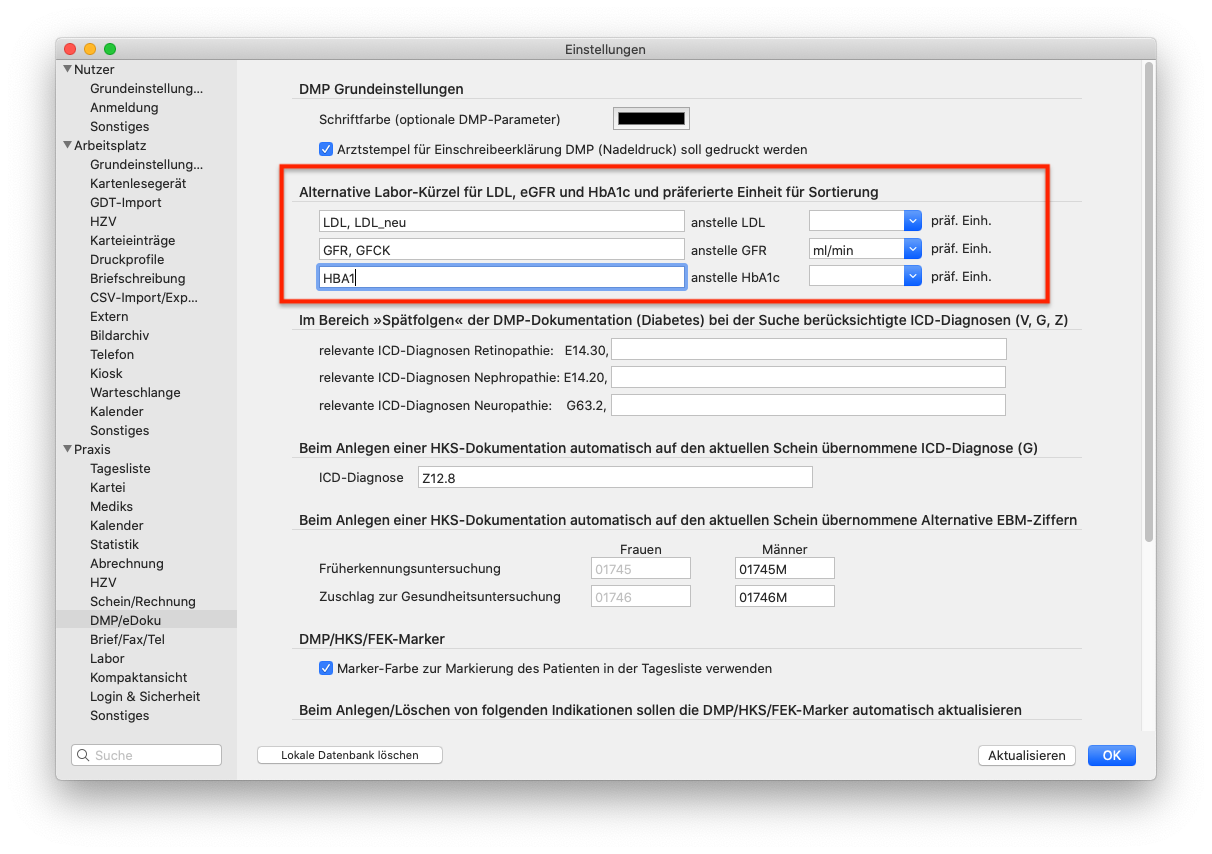The width and height of the screenshot is (1212, 854).
Task: Select Telefon in sidebar
Action: point(112,355)
